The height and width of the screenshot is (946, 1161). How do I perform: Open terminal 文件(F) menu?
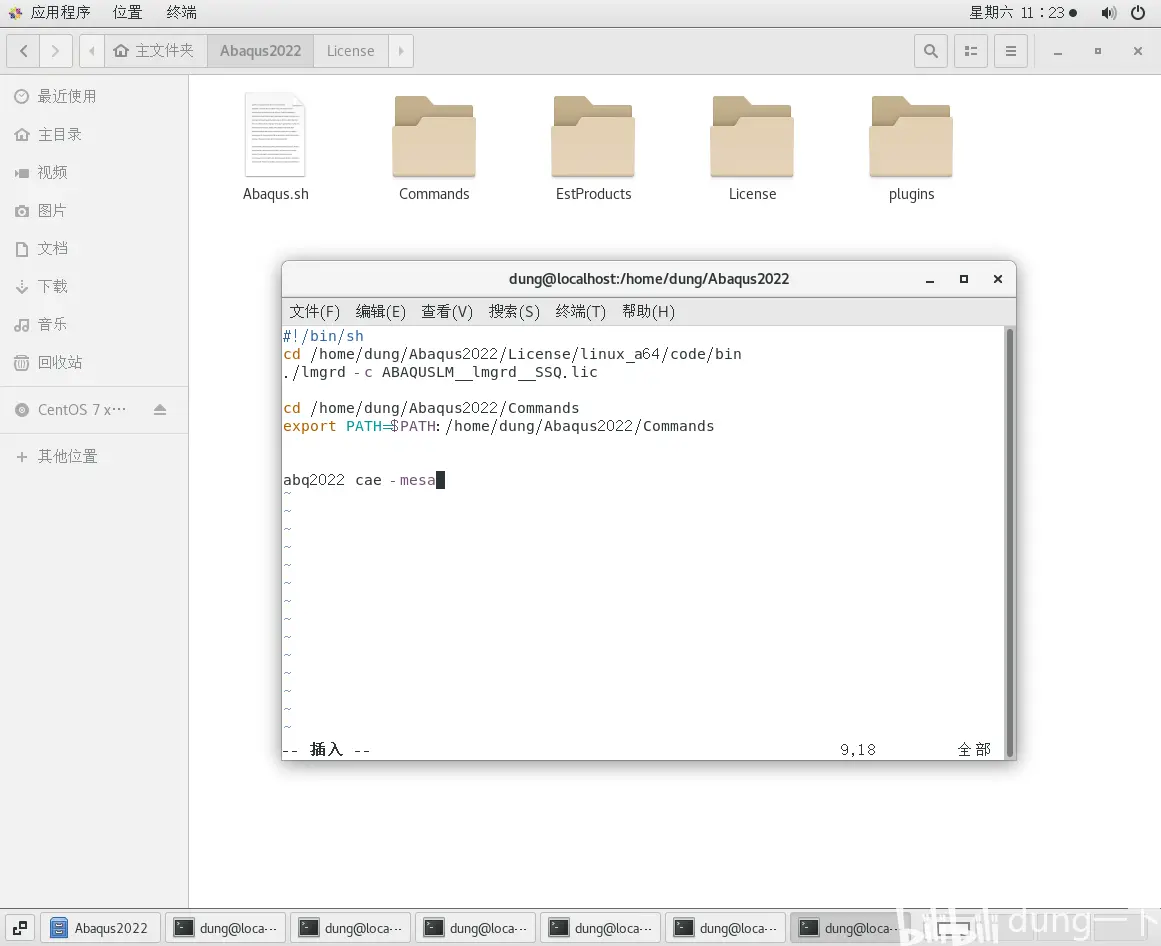(315, 312)
